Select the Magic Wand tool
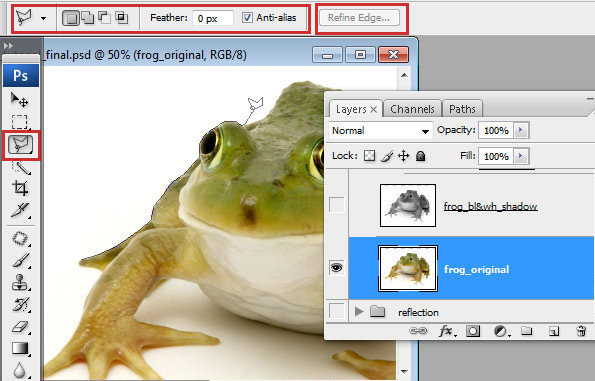This screenshot has height=381, width=595. pos(20,167)
